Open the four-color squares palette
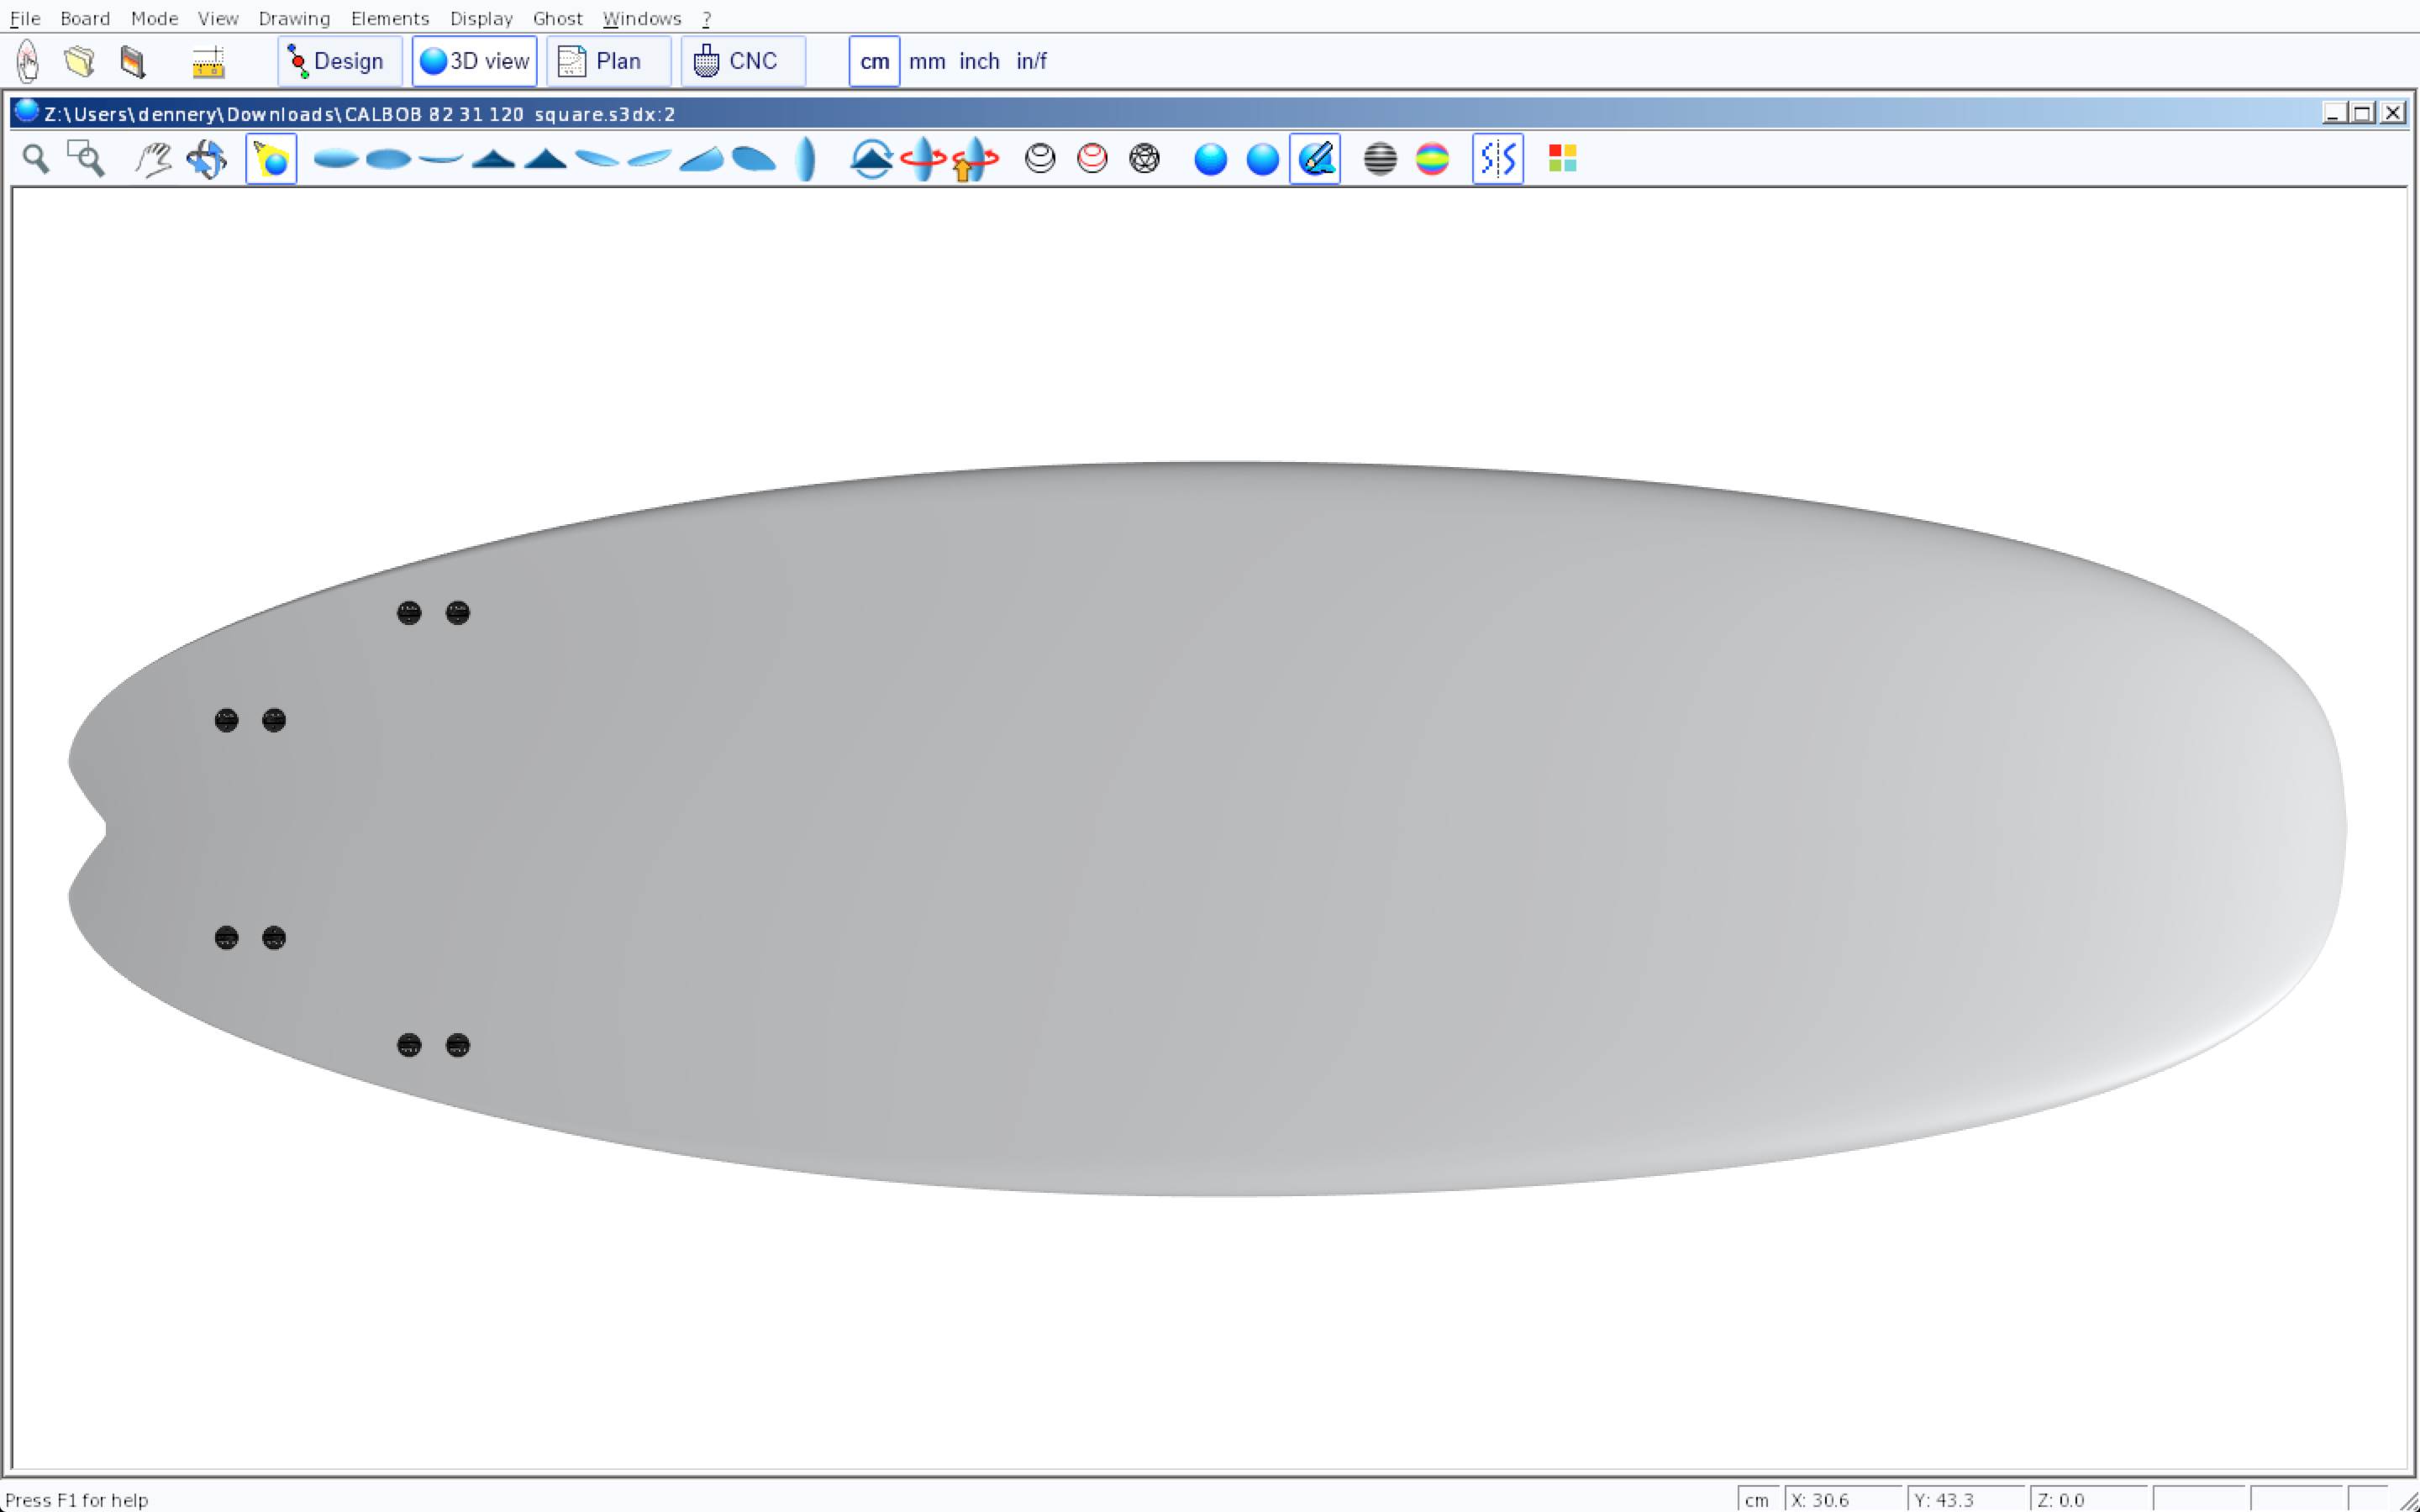 pyautogui.click(x=1562, y=159)
